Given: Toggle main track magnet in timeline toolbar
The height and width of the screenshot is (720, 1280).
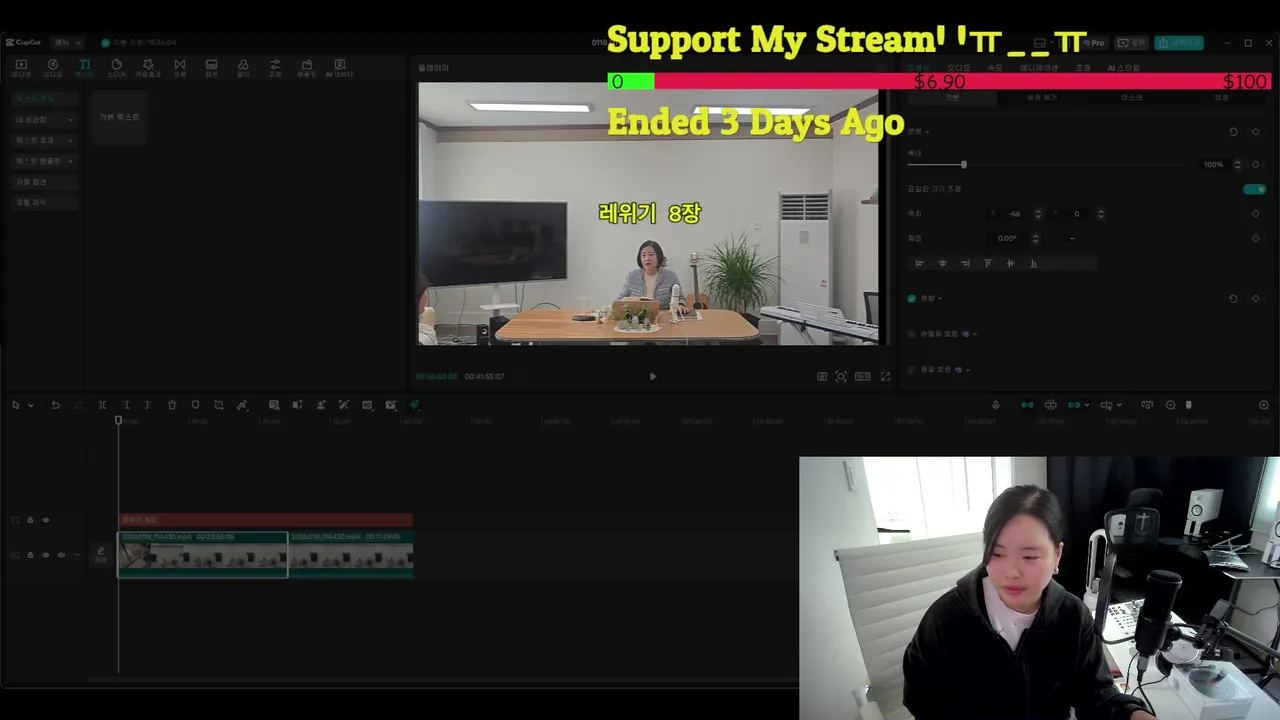Looking at the screenshot, I should [1027, 405].
